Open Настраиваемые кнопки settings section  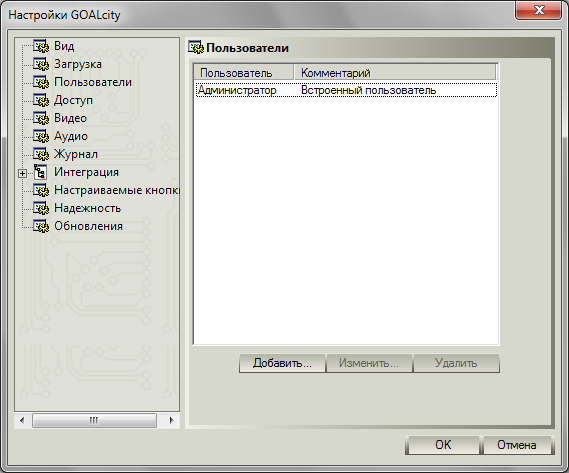[116, 190]
